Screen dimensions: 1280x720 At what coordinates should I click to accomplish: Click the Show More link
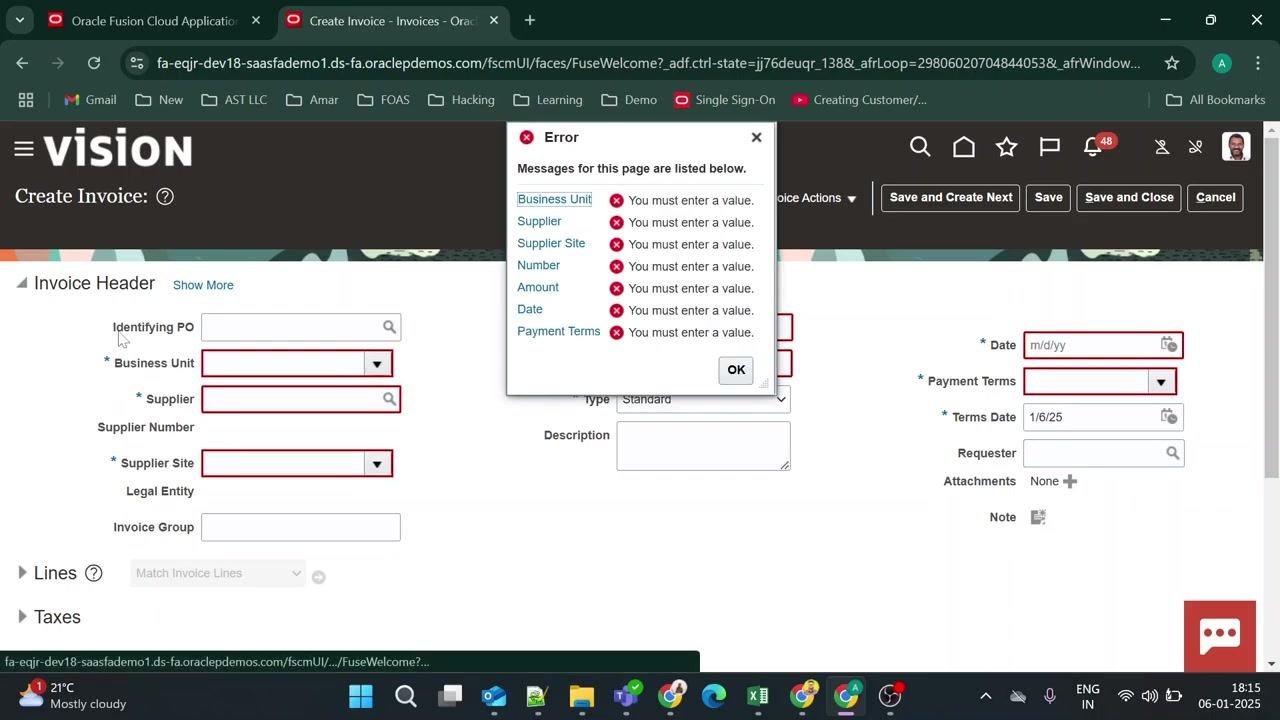pos(203,285)
